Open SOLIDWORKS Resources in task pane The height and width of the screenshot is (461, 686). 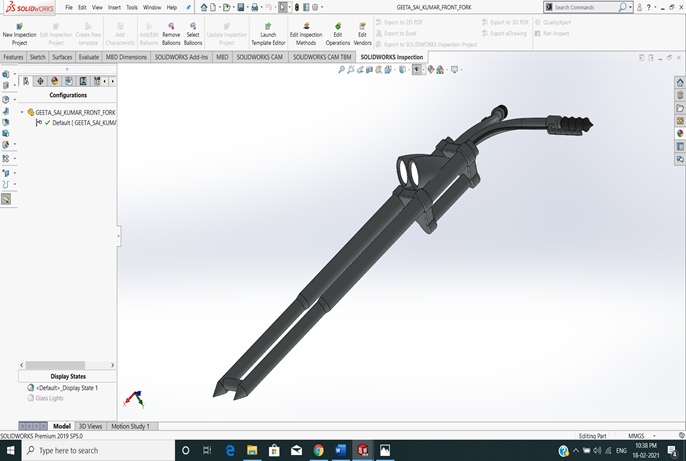(680, 82)
